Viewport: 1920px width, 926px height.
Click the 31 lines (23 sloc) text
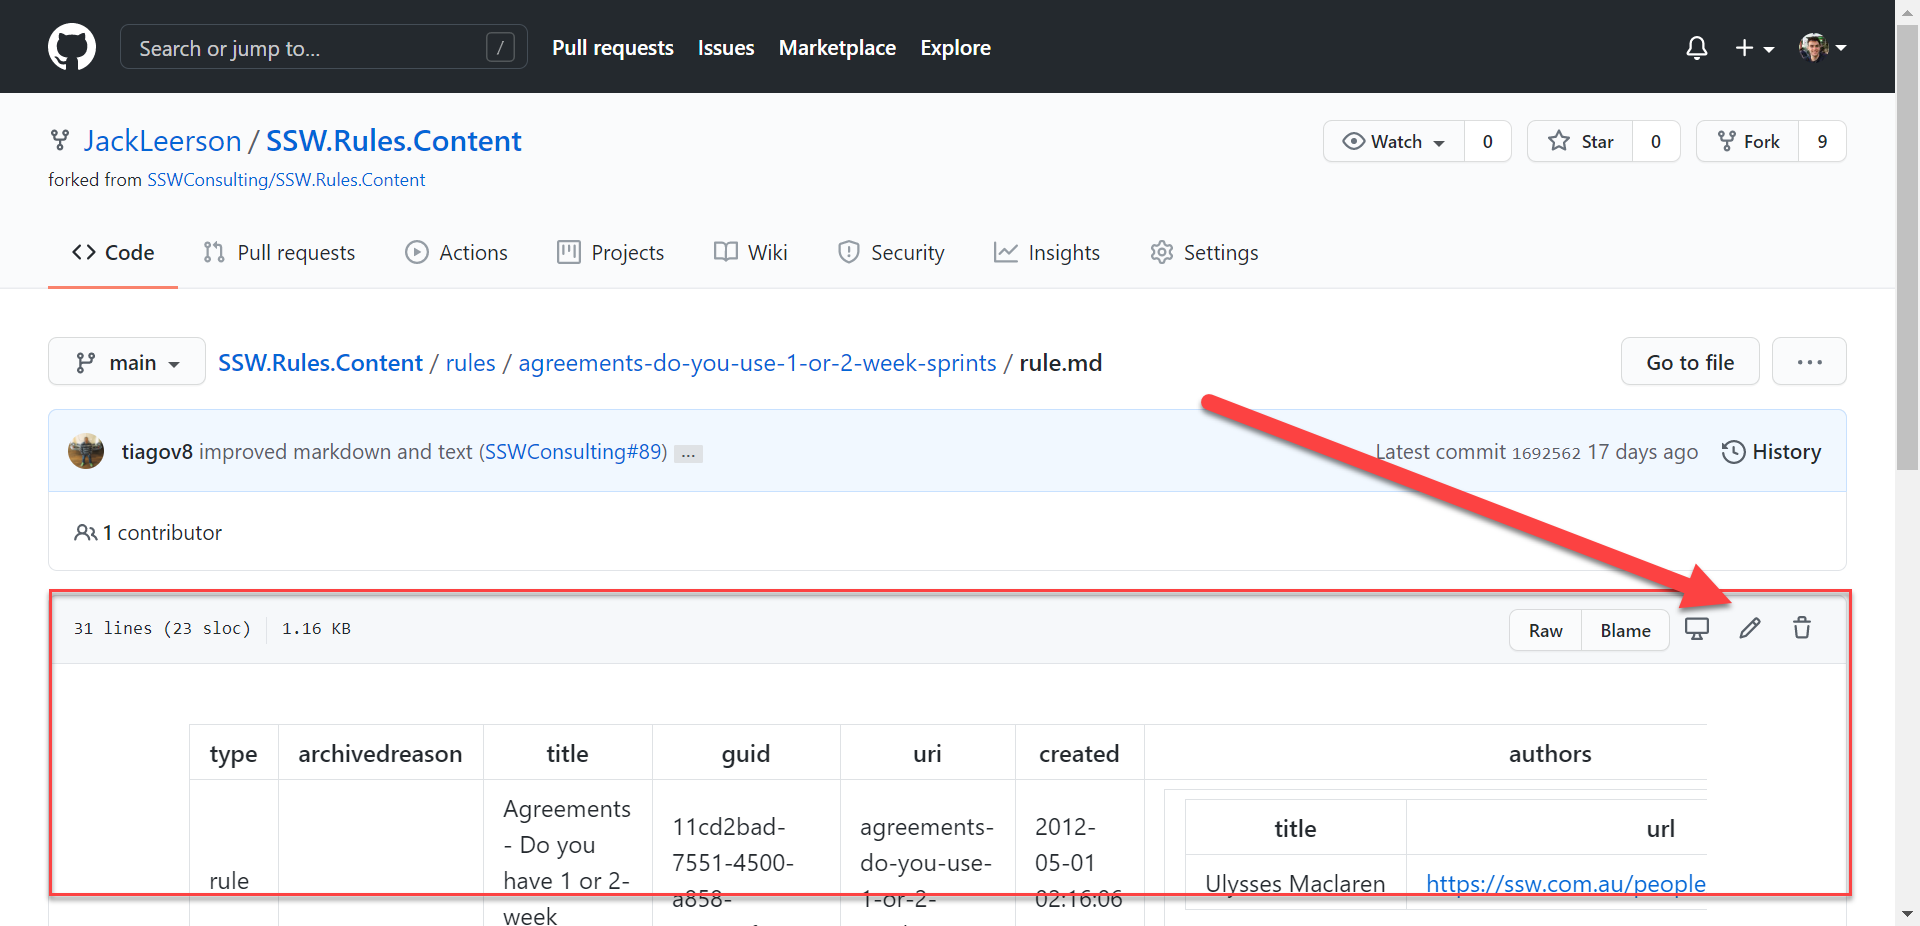[162, 629]
